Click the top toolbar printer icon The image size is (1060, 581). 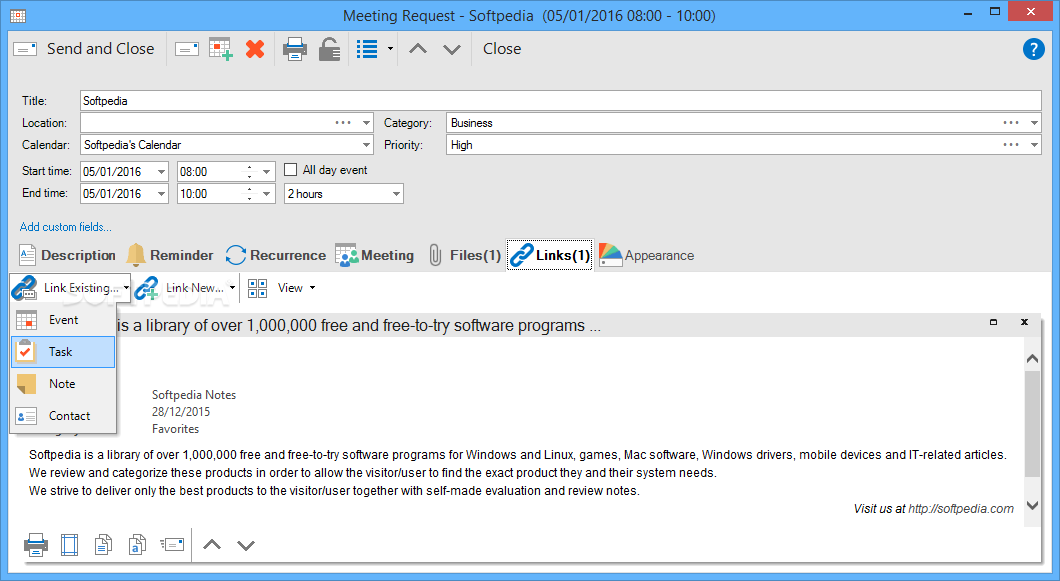point(295,49)
